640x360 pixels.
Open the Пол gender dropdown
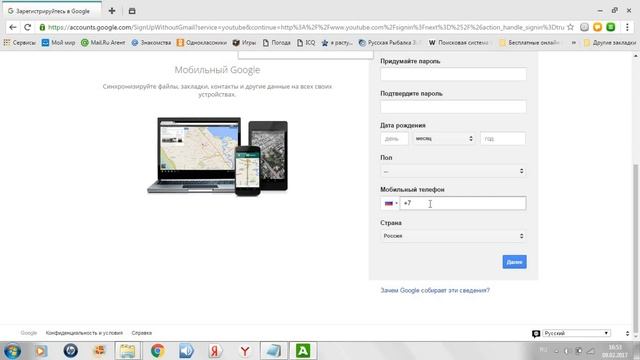[453, 171]
